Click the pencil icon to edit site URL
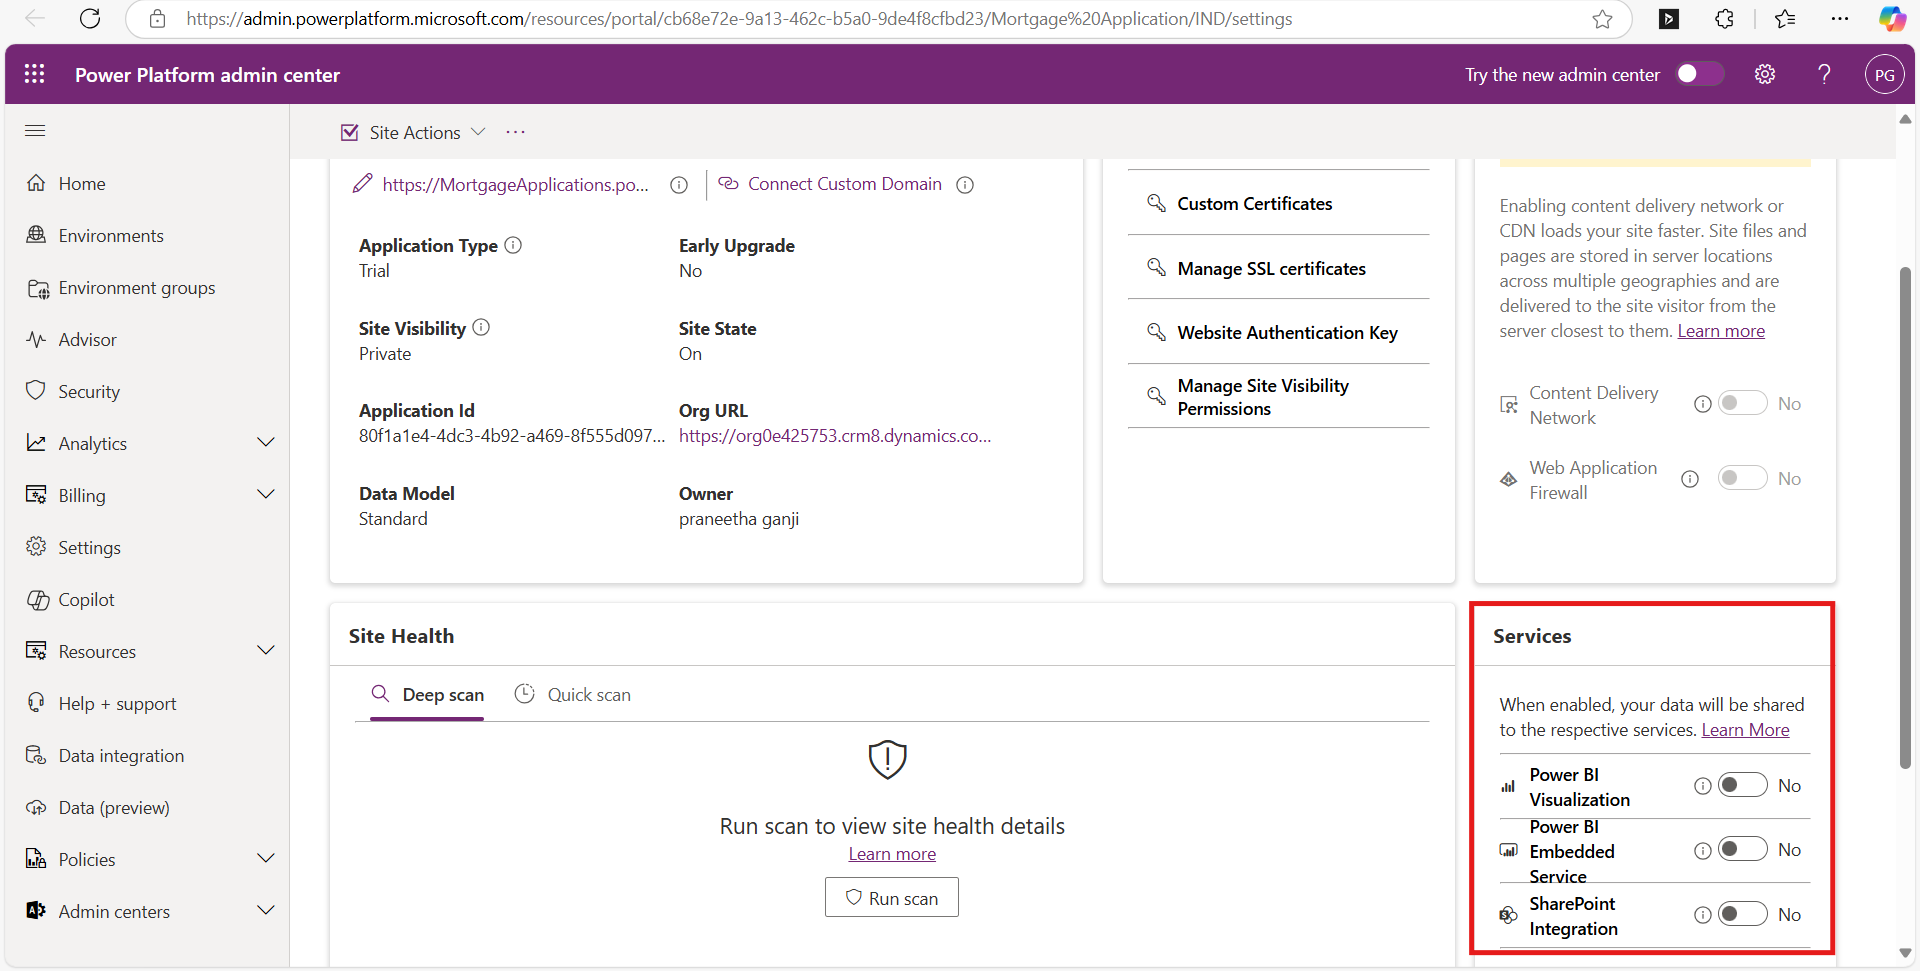1920x971 pixels. pos(362,184)
